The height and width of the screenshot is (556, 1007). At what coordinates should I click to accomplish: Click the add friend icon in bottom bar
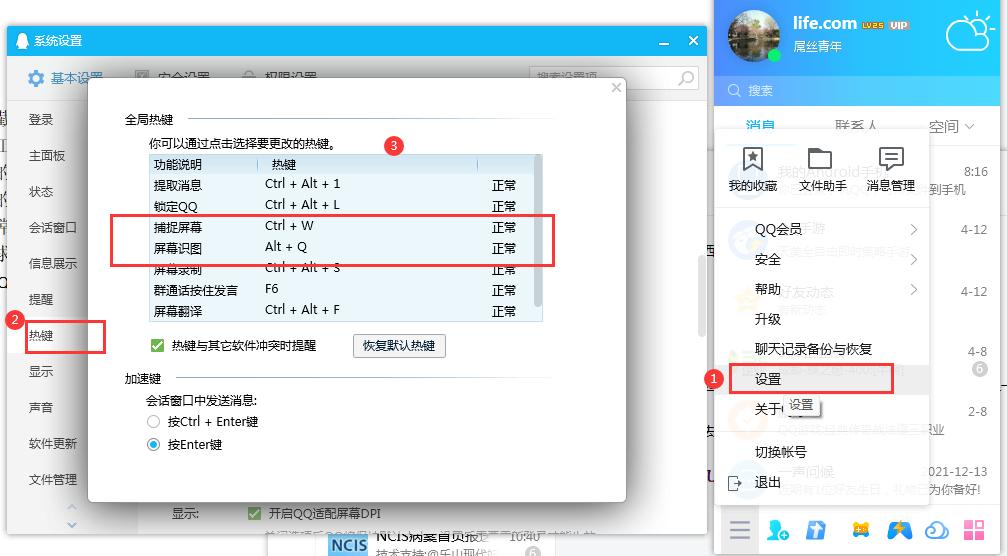click(778, 530)
